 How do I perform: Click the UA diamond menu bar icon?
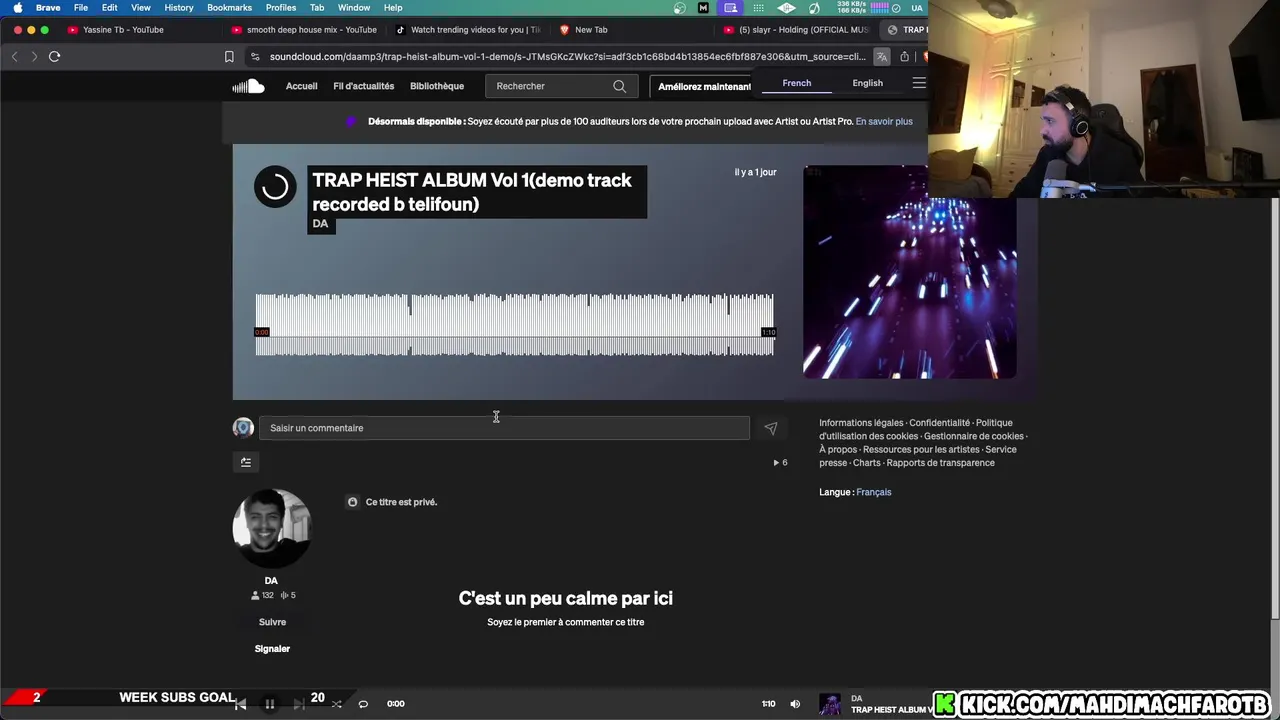click(x=787, y=8)
